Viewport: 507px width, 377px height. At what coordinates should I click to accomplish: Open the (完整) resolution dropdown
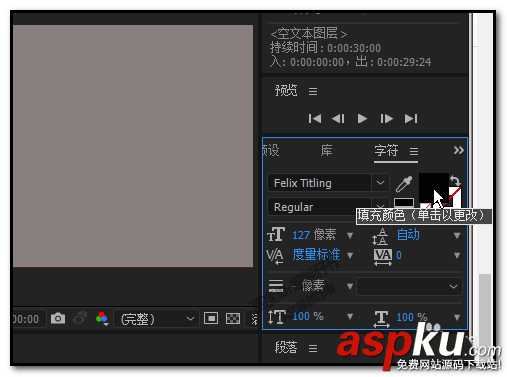[x=156, y=319]
